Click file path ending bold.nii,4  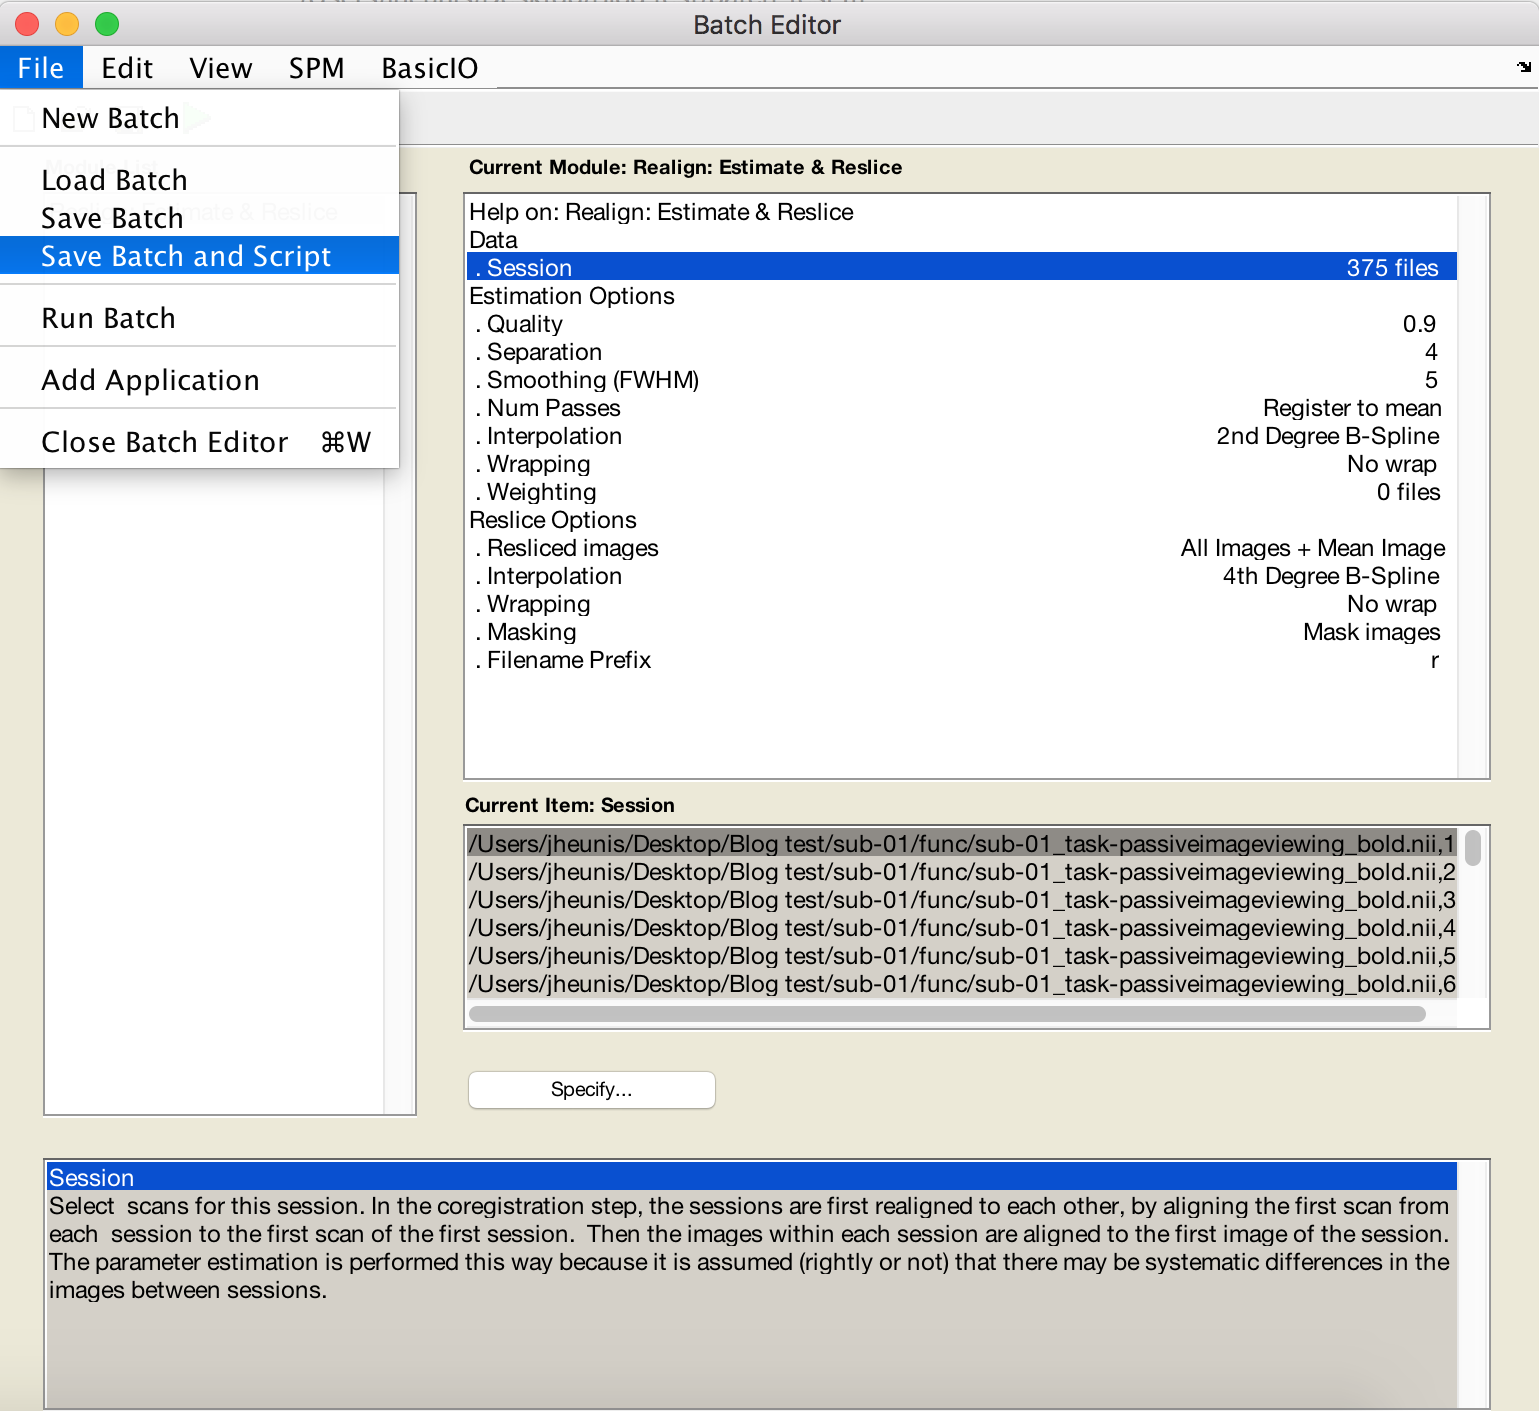click(x=962, y=928)
